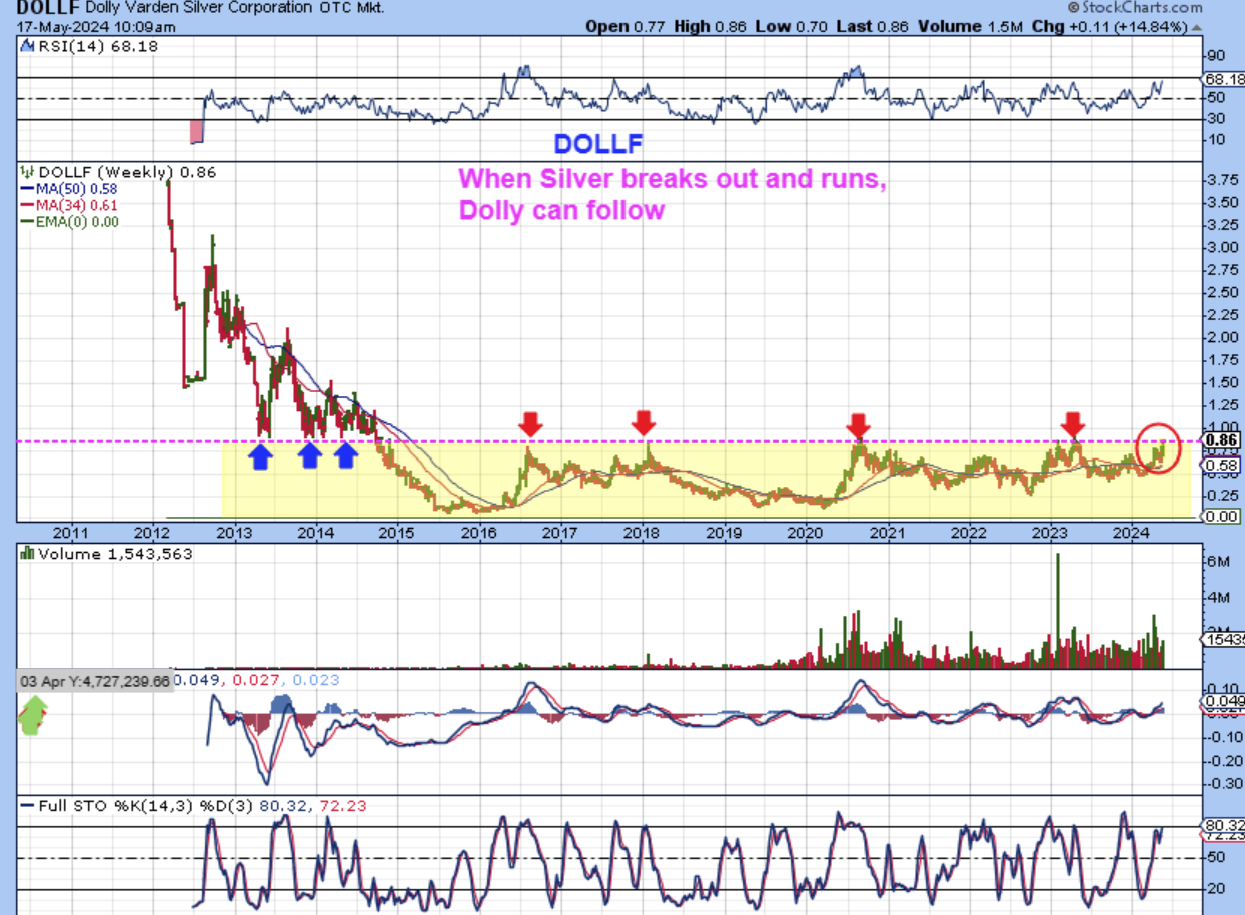1245x915 pixels.
Task: Click the 2021 label on the time axis
Action: (x=888, y=532)
